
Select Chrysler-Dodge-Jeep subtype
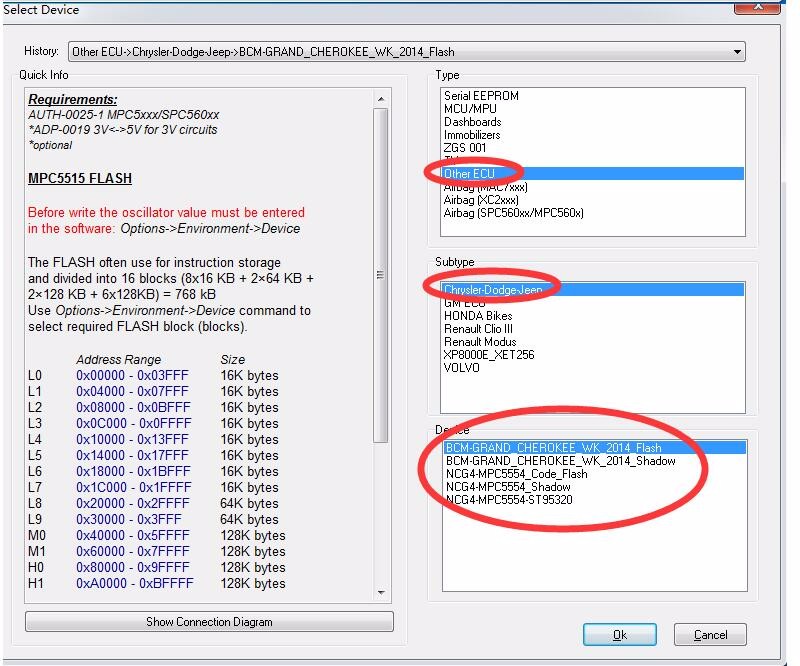[x=592, y=290]
